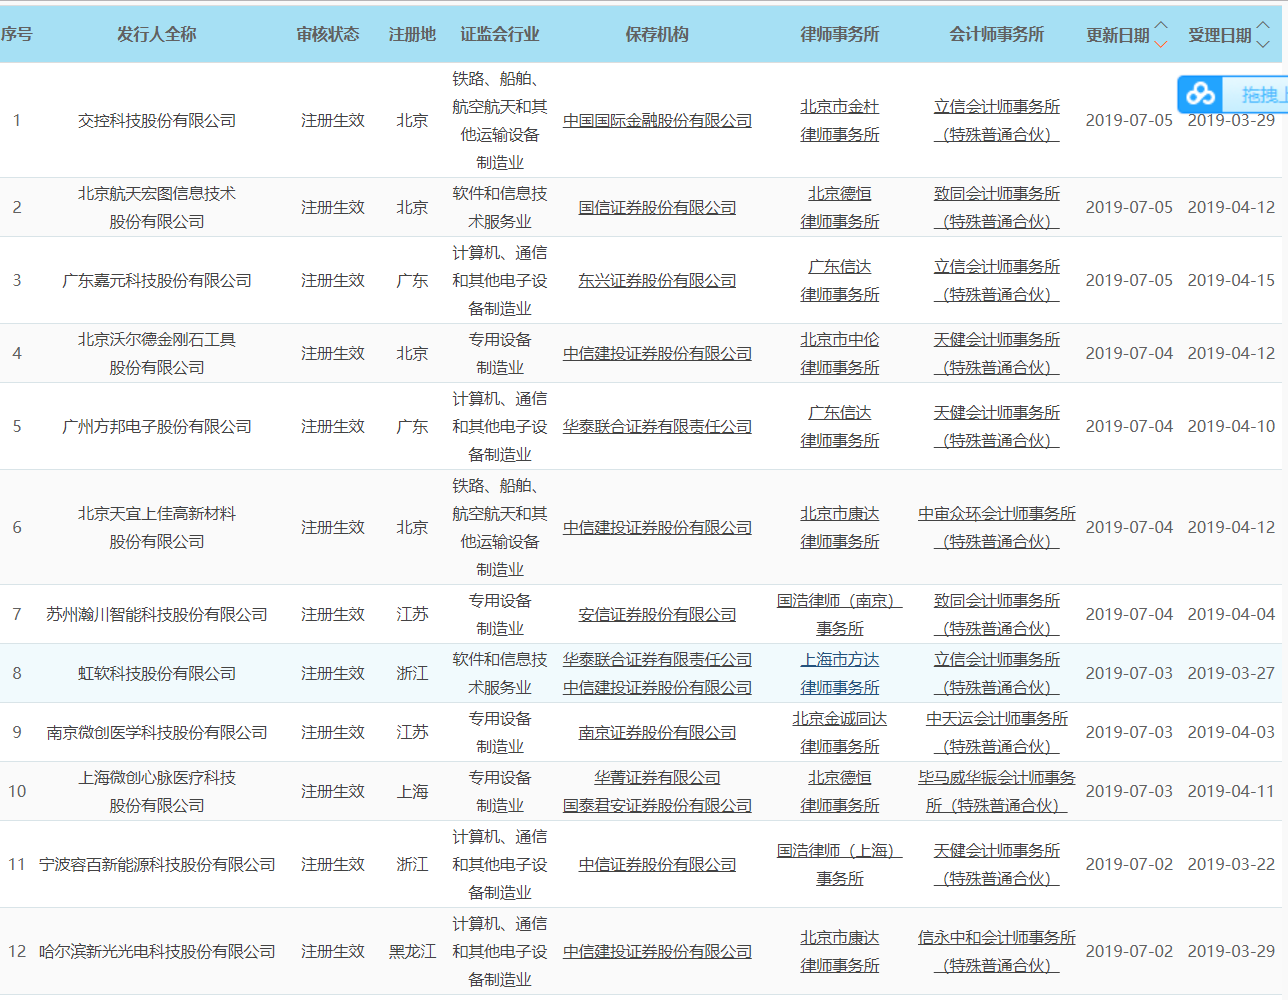The width and height of the screenshot is (1288, 1000).
Task: Open 北京市康达律师事务所 link in 北京天宜上佳 row
Action: [840, 527]
